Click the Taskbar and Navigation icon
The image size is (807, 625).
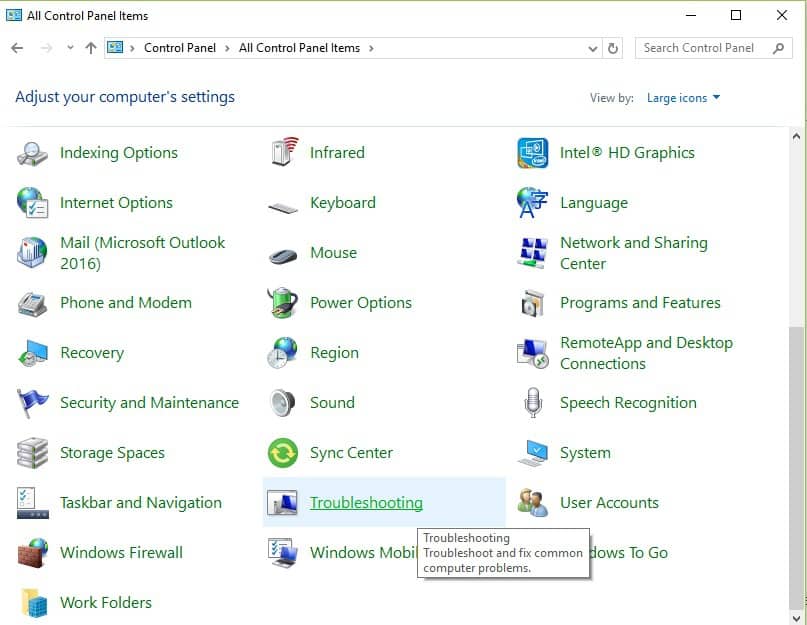[32, 503]
